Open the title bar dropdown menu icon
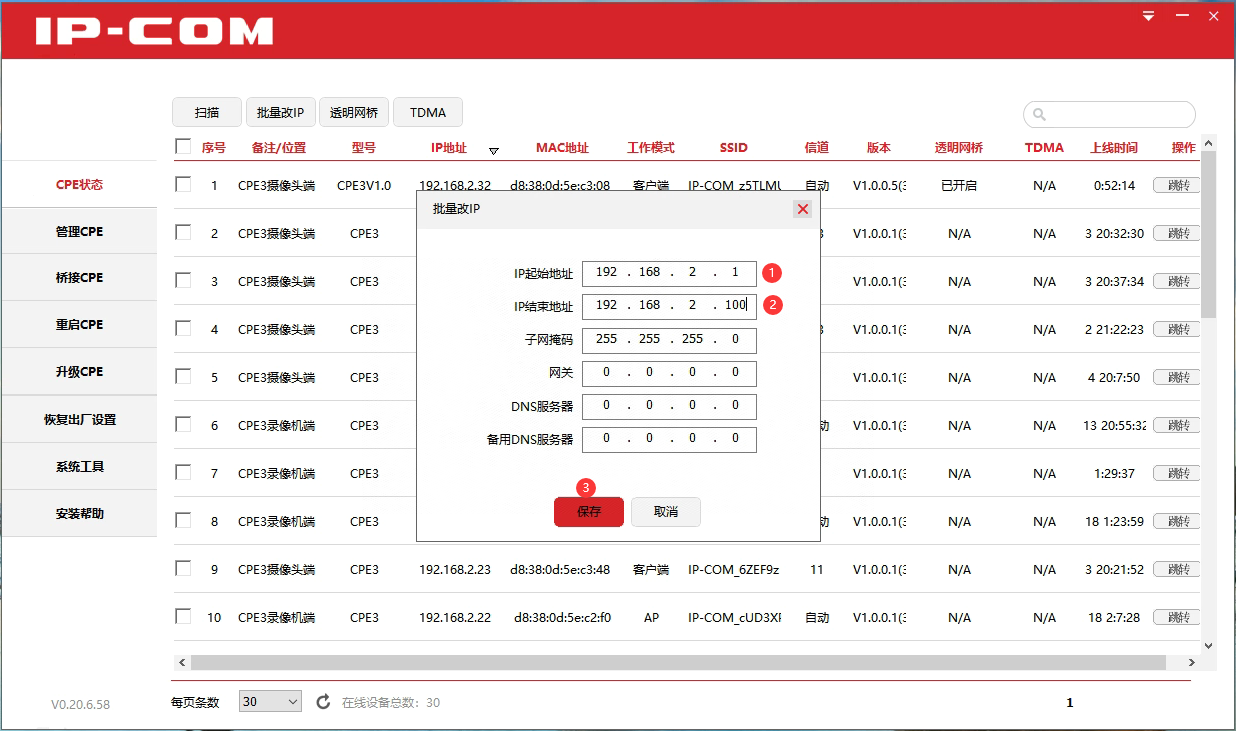This screenshot has width=1236, height=731. pyautogui.click(x=1149, y=16)
